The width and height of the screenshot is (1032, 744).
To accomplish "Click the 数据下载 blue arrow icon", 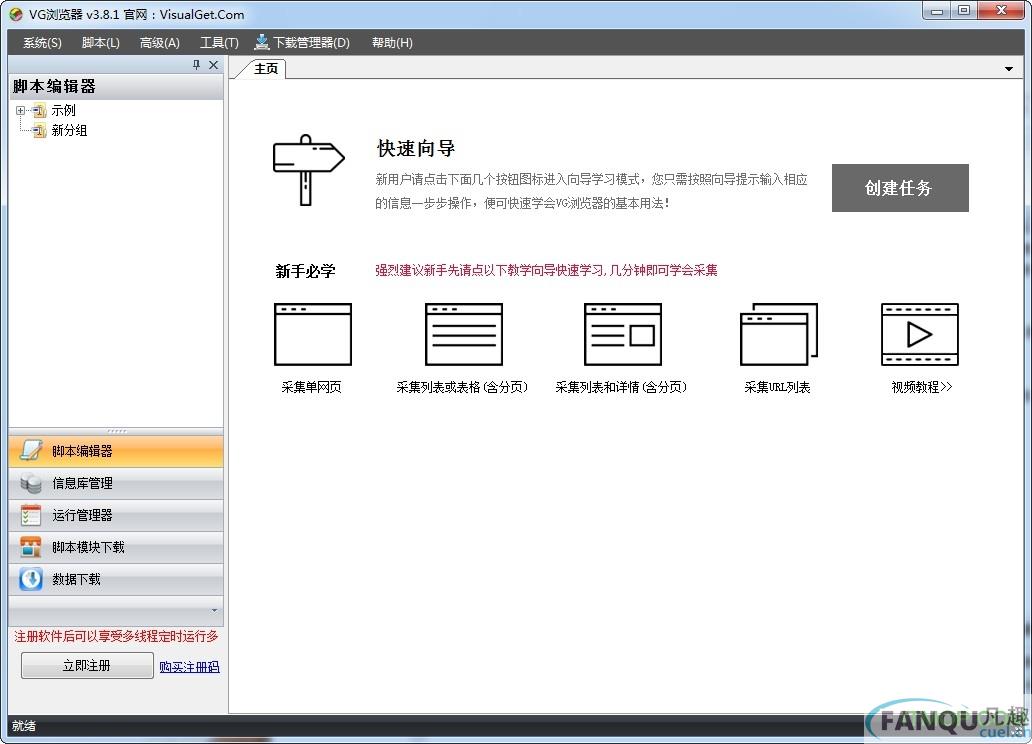I will tap(31, 579).
